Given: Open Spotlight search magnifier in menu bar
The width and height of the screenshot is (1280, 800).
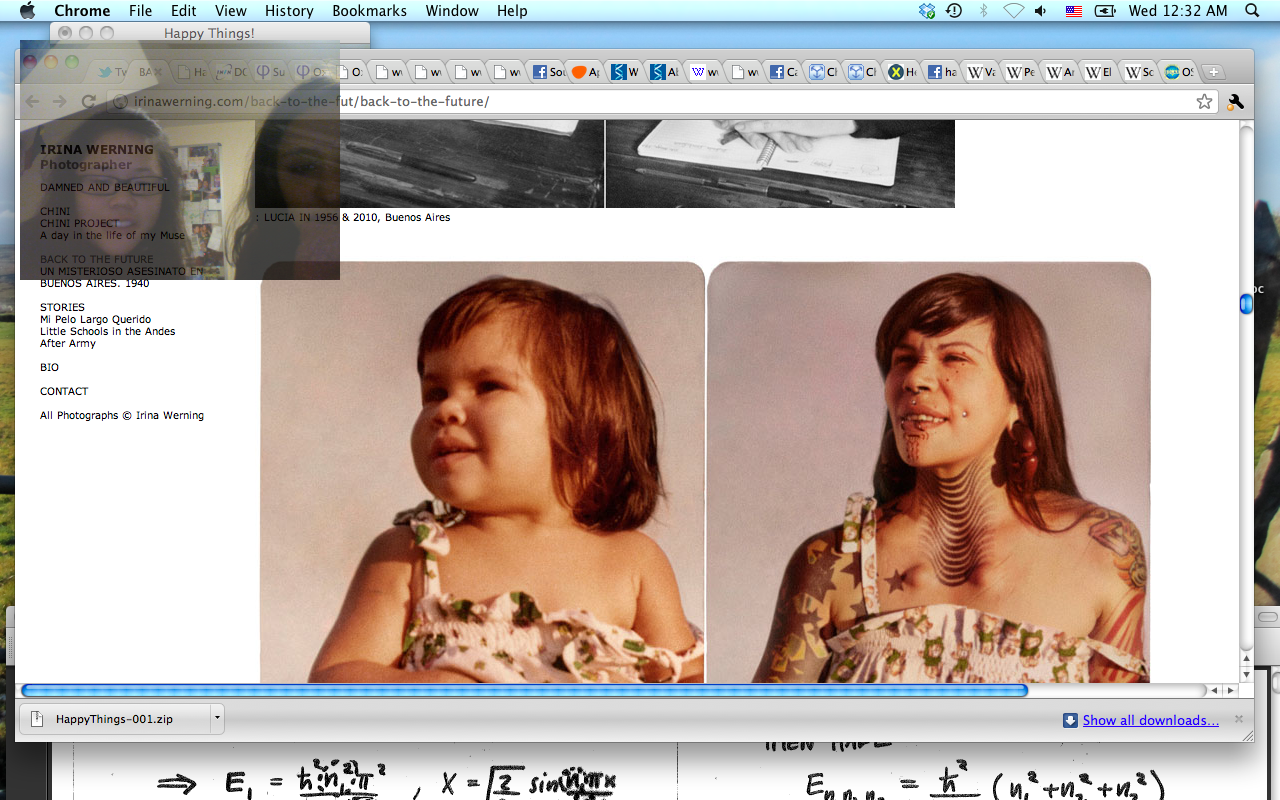Looking at the screenshot, I should tap(1252, 11).
